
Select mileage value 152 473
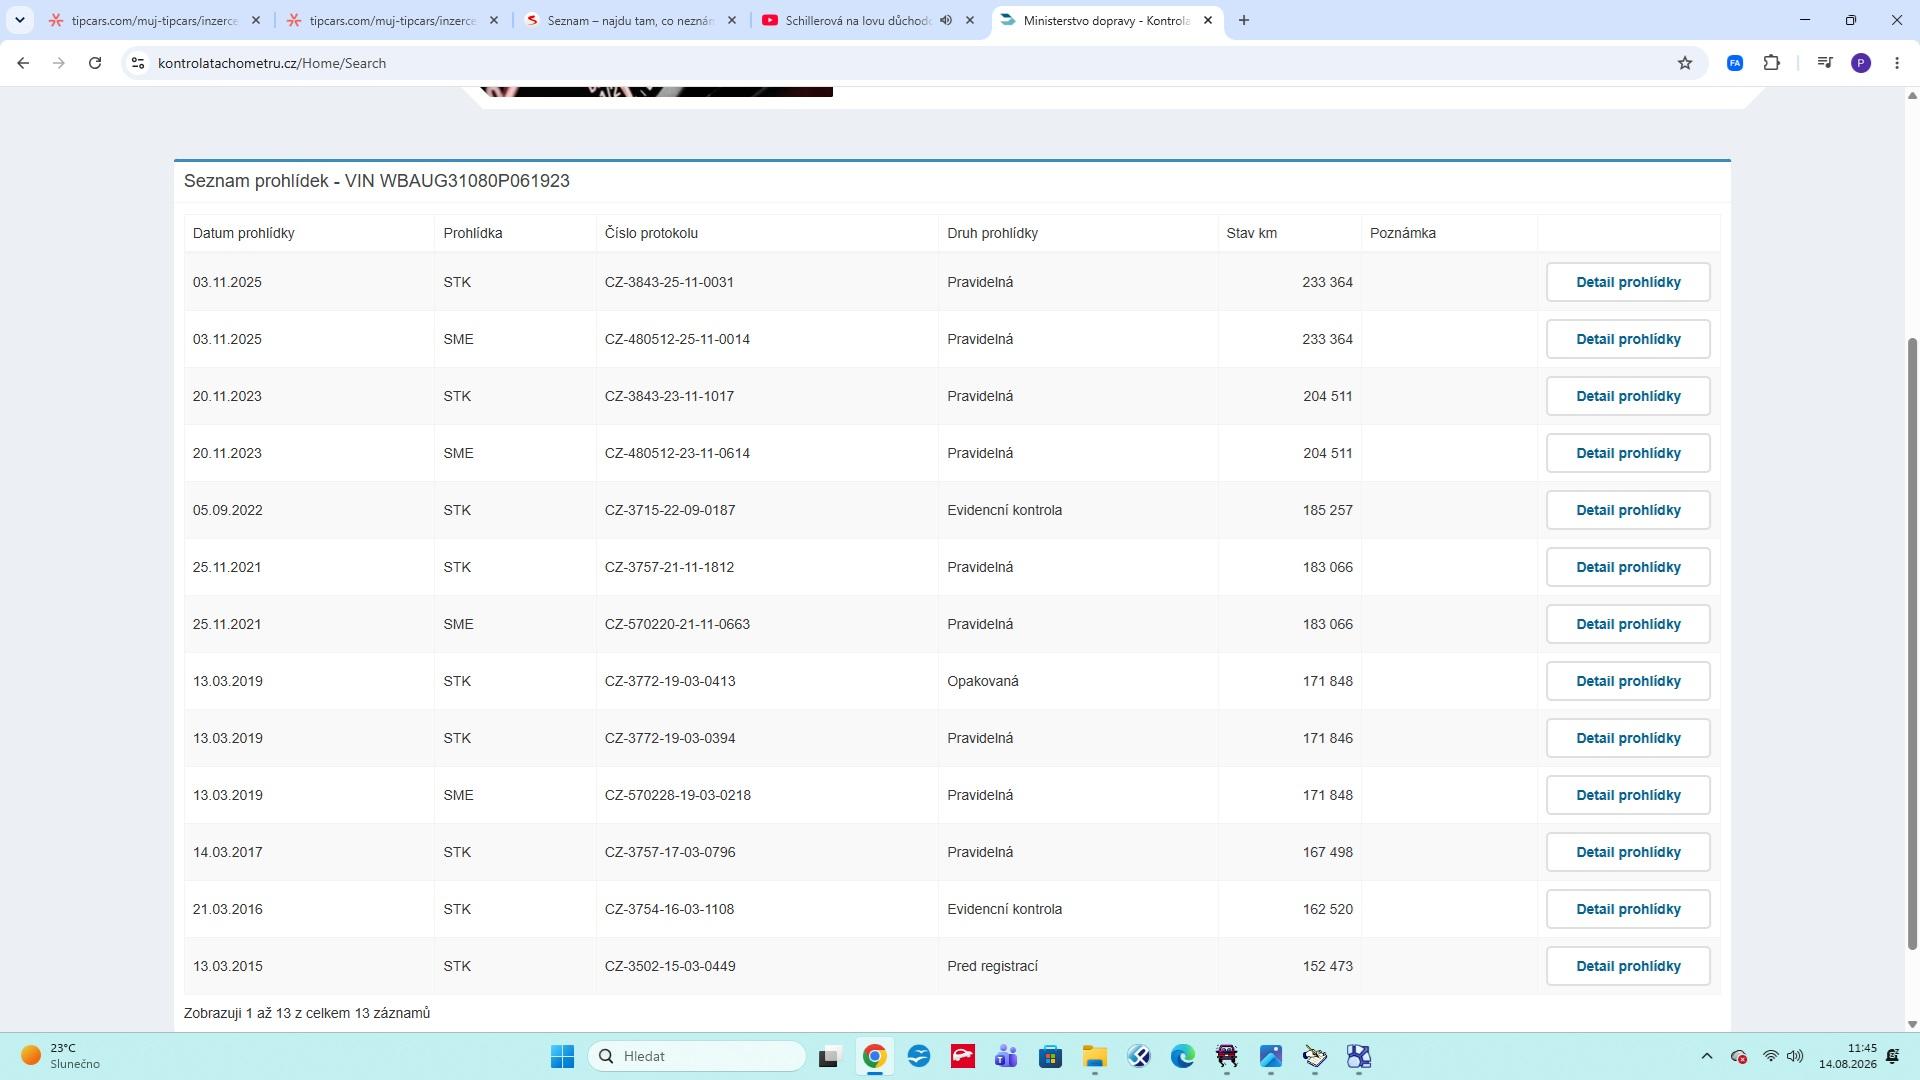1327,966
